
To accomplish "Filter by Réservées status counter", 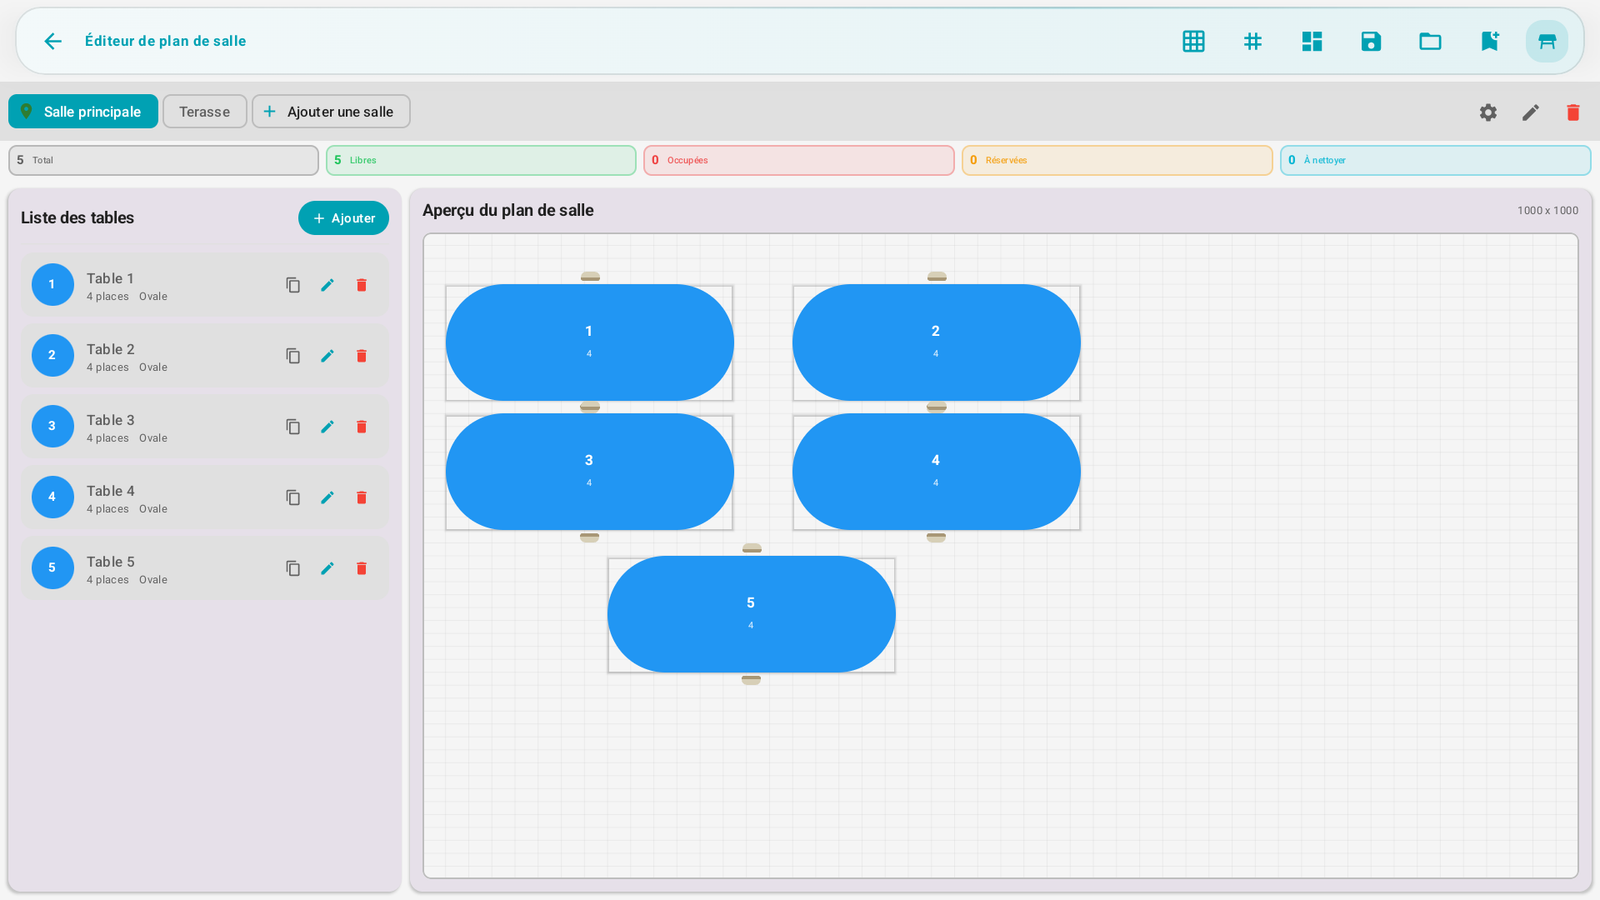I will [1117, 160].
